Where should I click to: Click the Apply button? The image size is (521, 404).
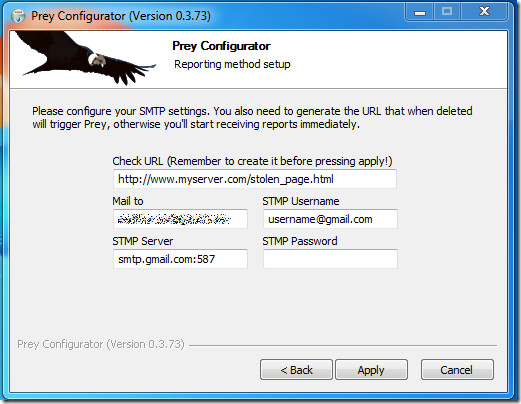pyautogui.click(x=371, y=370)
